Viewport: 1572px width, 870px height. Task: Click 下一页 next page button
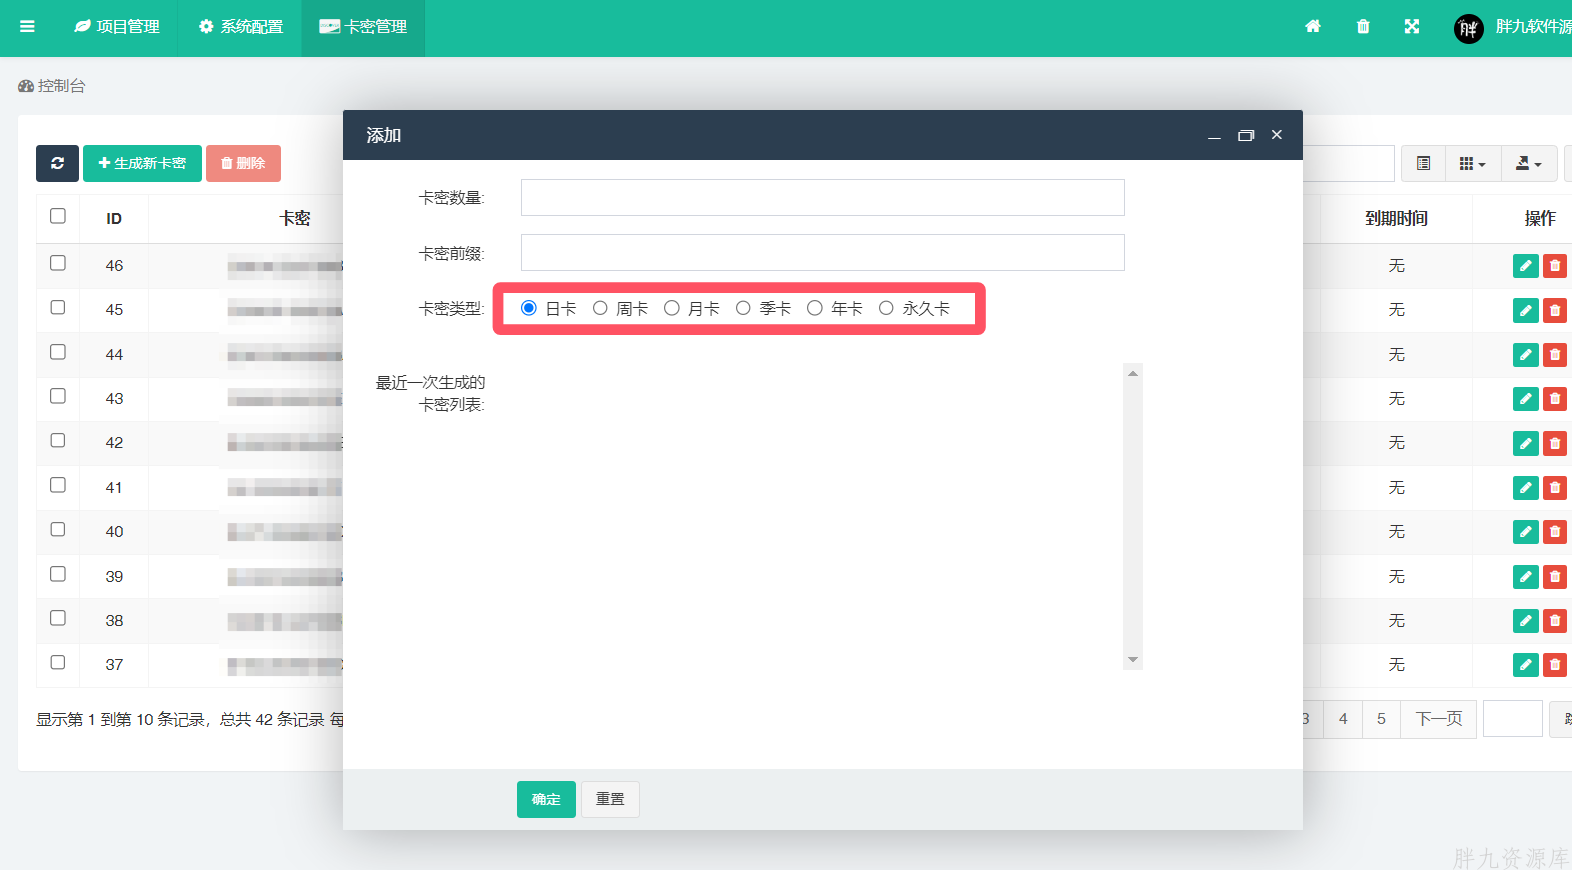pyautogui.click(x=1439, y=719)
